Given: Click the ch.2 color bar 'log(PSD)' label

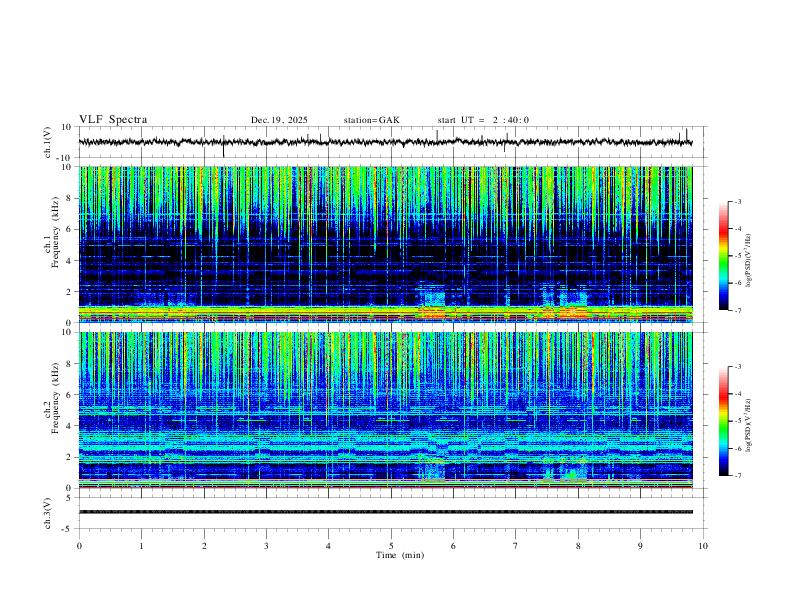Looking at the screenshot, I should [x=749, y=426].
